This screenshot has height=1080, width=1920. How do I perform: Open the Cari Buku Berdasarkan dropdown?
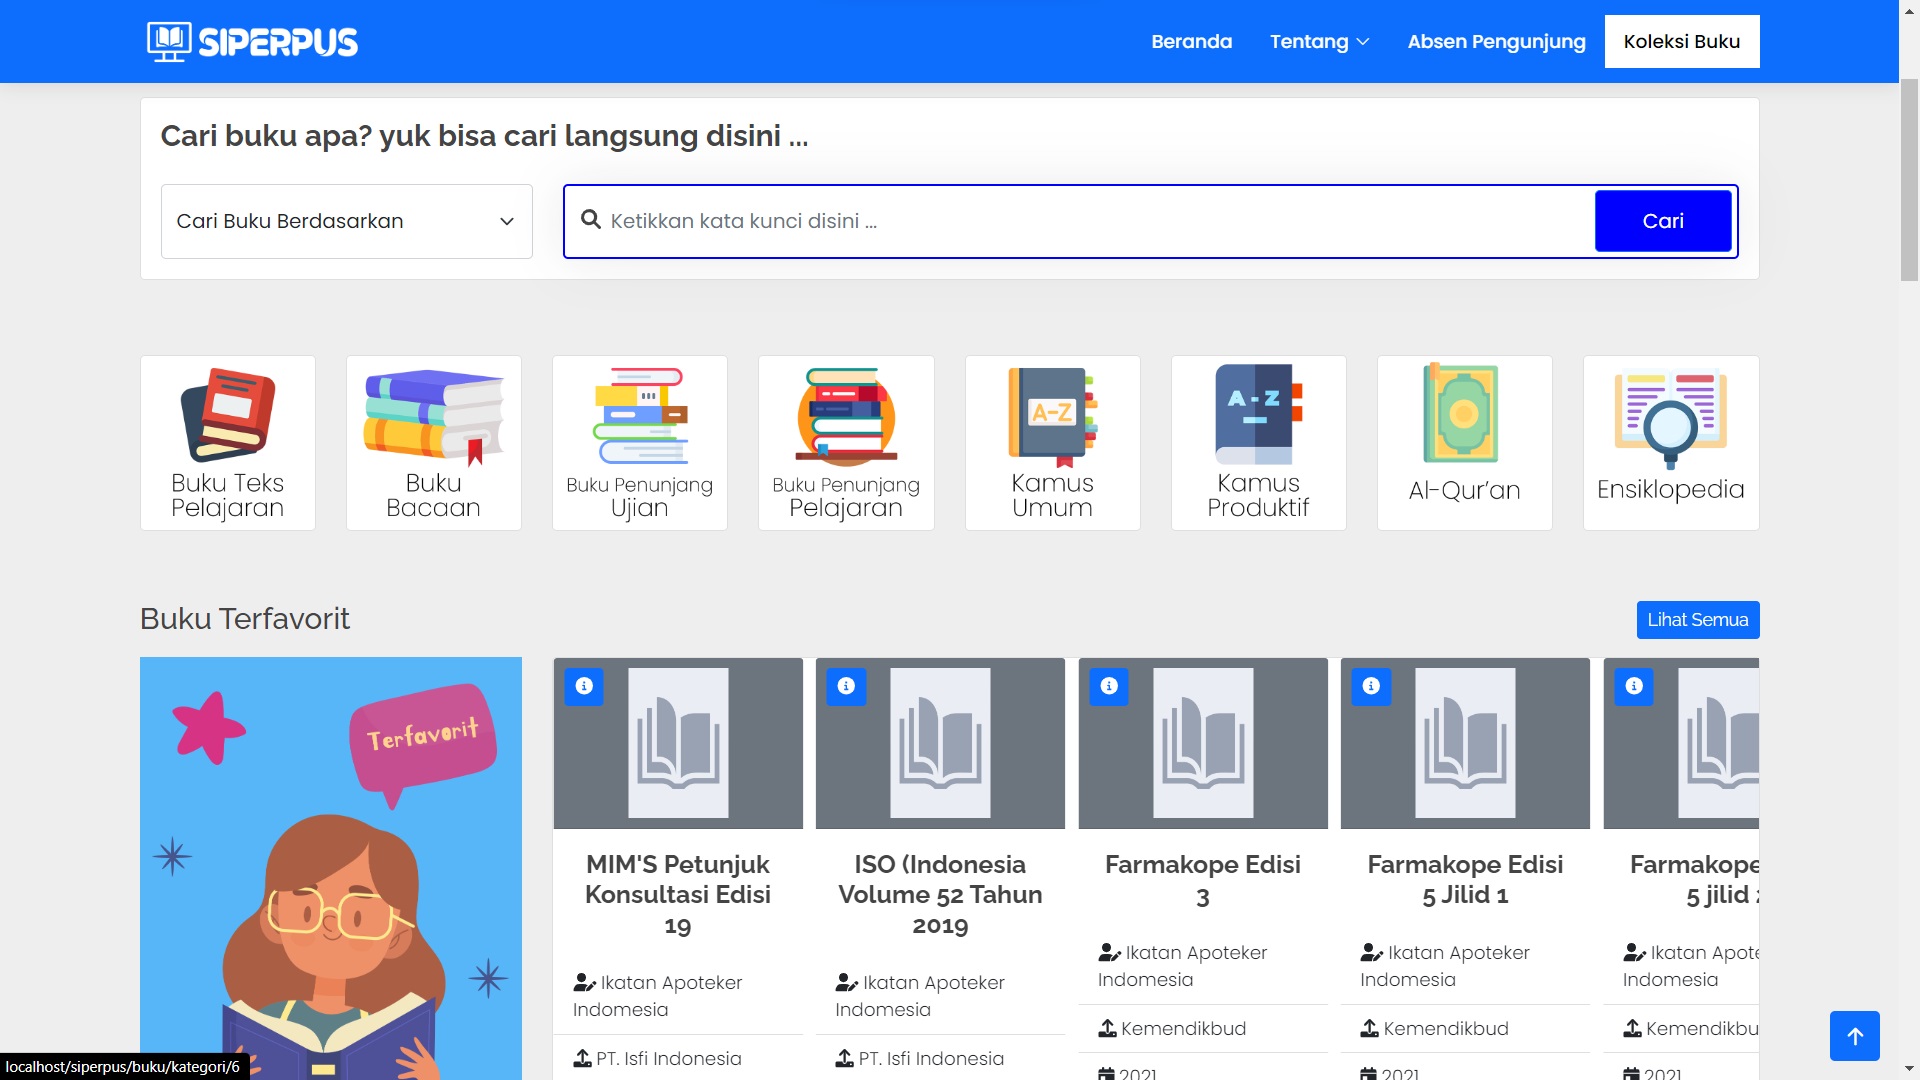(346, 221)
